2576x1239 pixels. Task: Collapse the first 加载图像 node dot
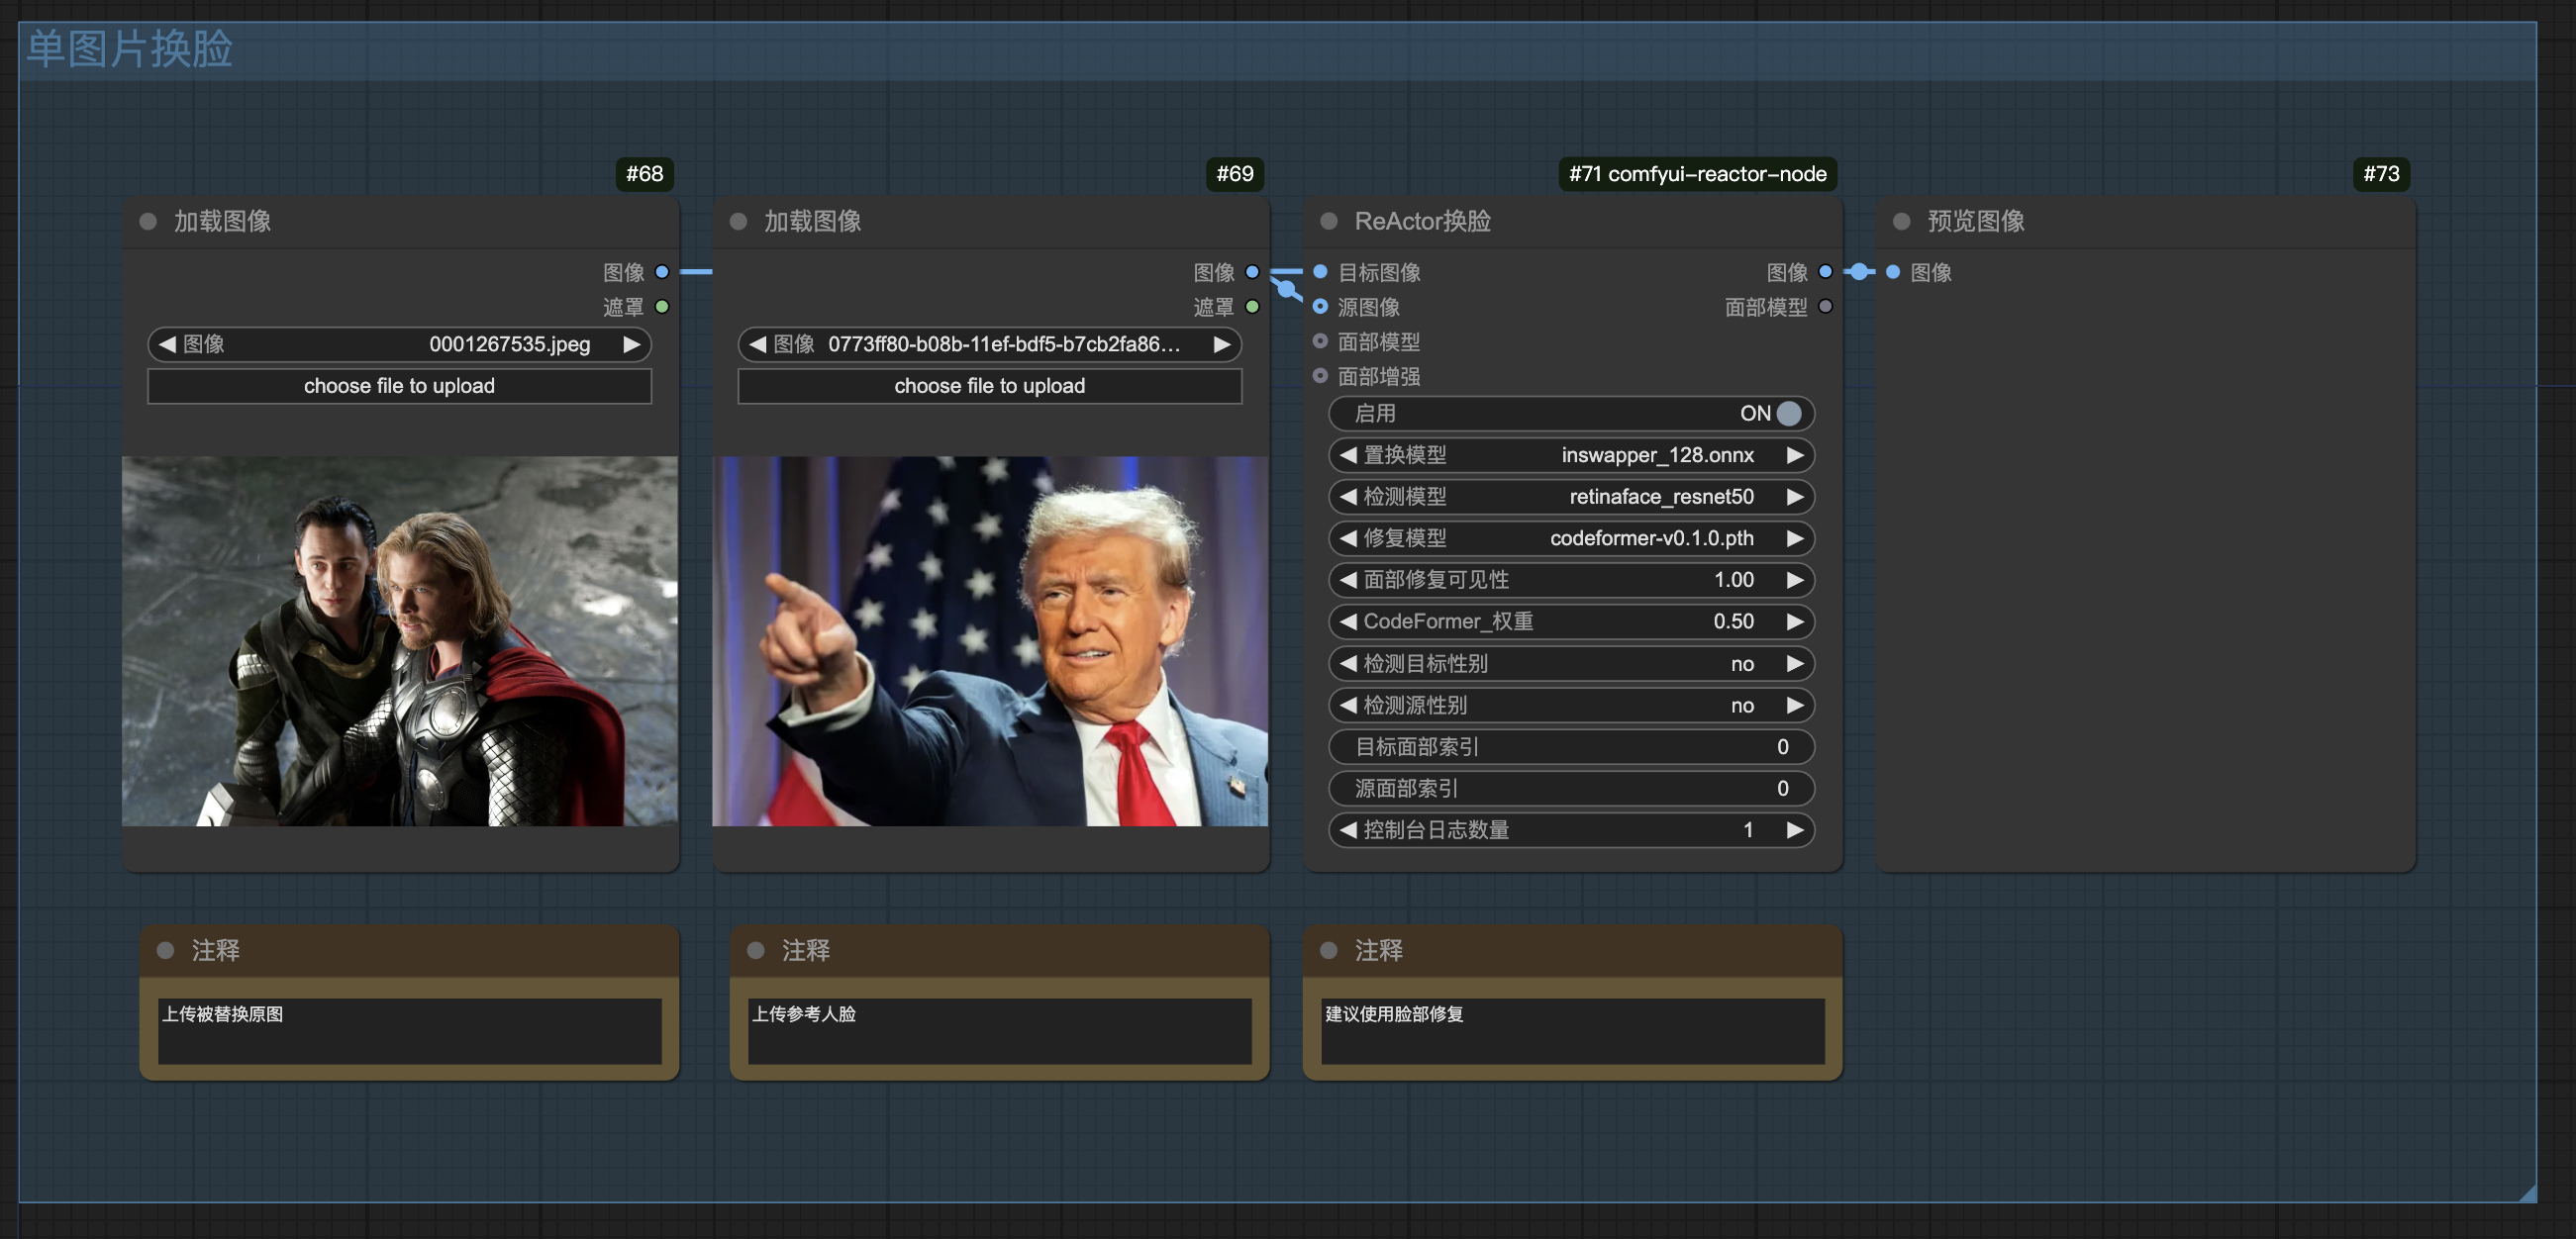pyautogui.click(x=148, y=221)
